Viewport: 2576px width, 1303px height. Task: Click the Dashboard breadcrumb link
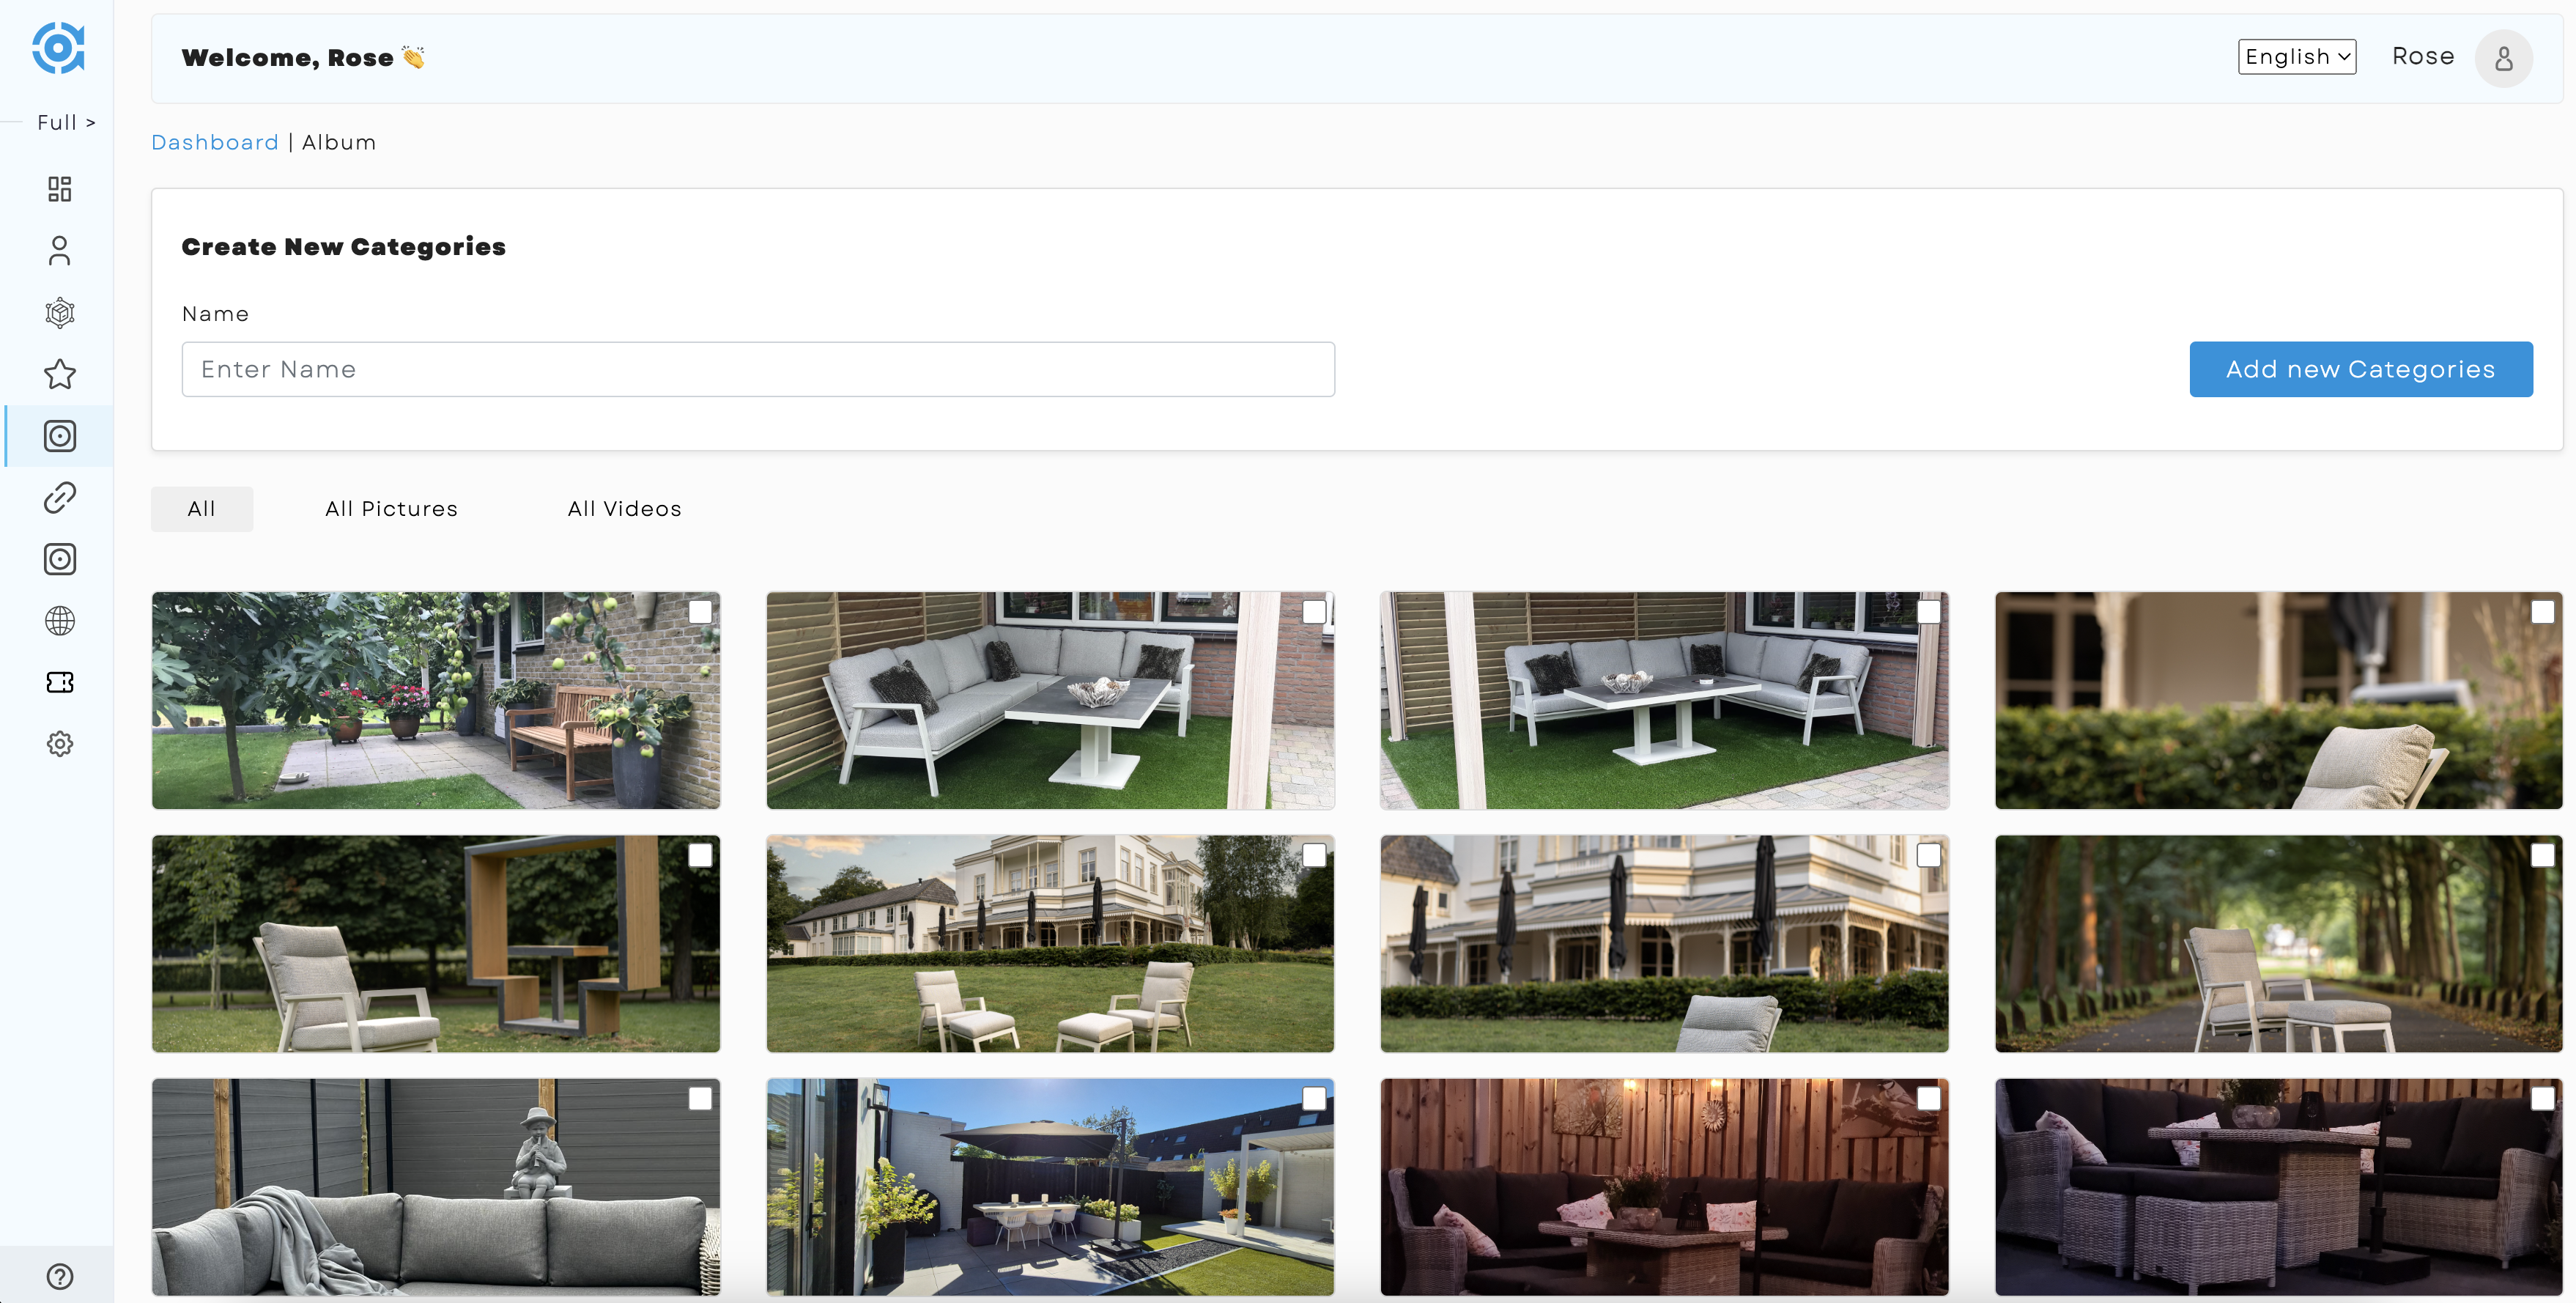pos(214,141)
